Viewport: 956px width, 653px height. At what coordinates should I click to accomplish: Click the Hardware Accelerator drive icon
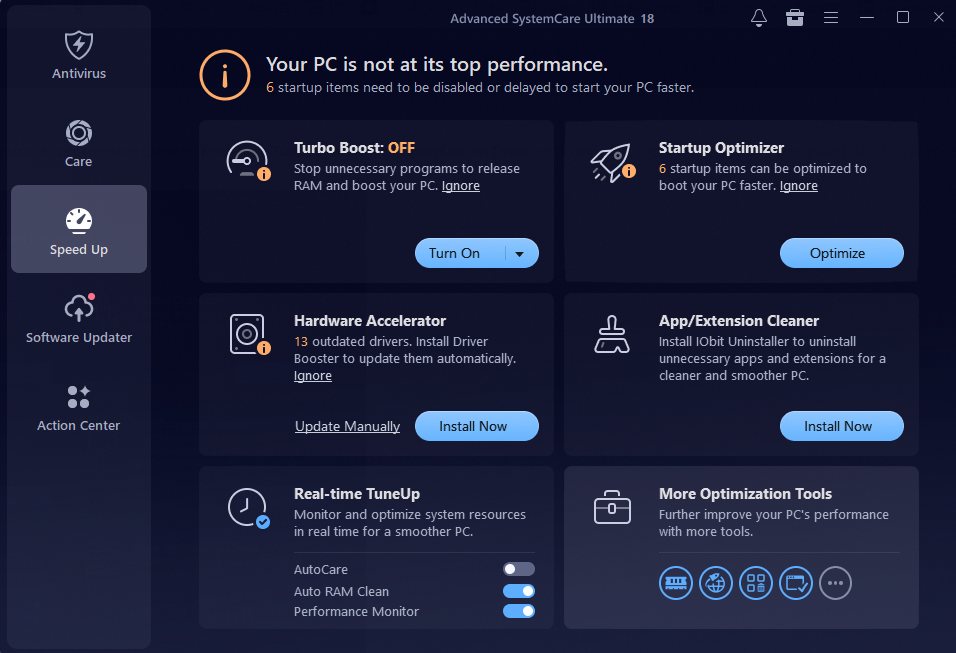coord(249,334)
